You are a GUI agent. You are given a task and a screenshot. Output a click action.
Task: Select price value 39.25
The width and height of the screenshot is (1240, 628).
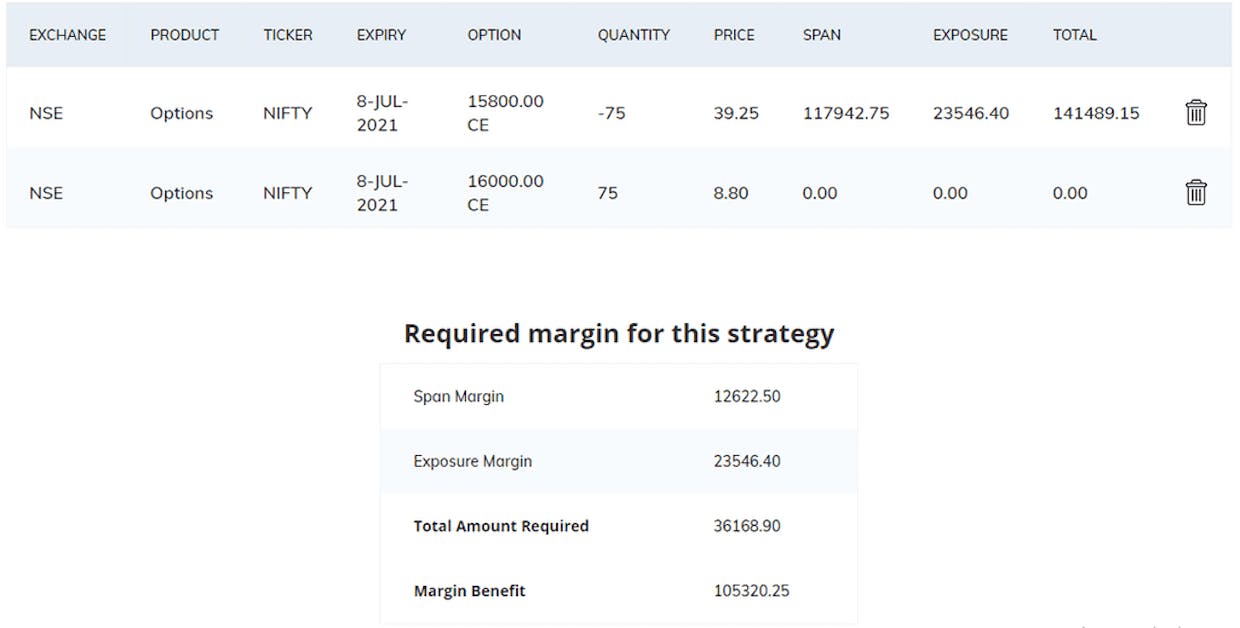[x=736, y=113]
